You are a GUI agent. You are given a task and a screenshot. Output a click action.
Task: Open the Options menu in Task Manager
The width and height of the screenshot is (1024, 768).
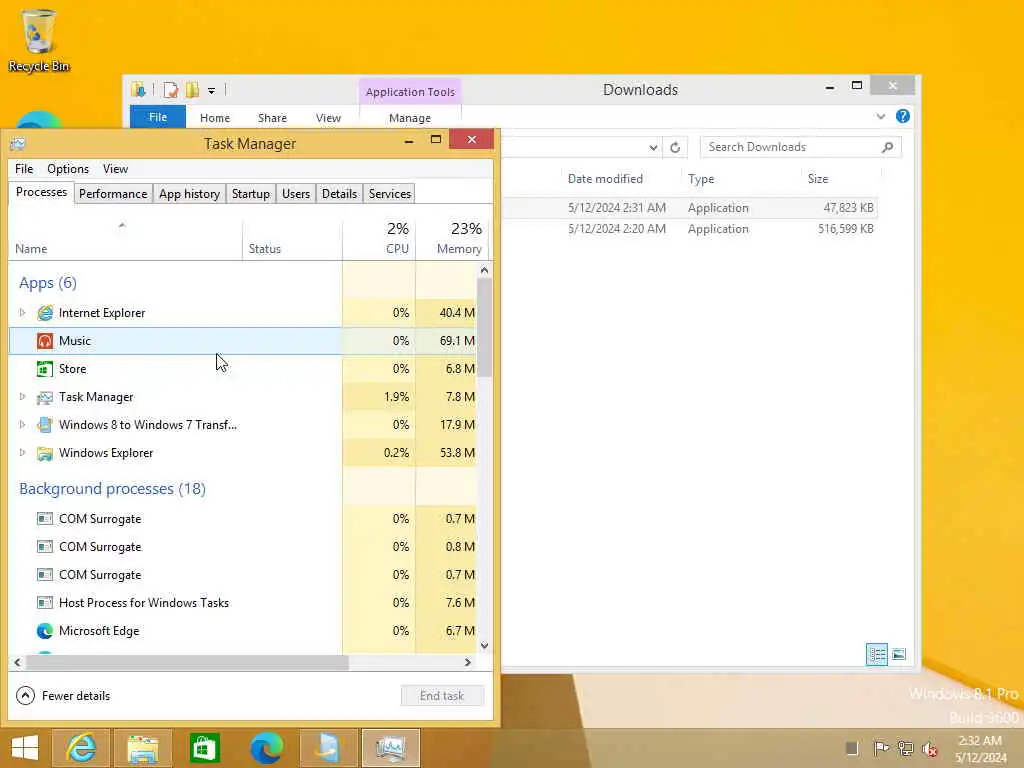[68, 169]
